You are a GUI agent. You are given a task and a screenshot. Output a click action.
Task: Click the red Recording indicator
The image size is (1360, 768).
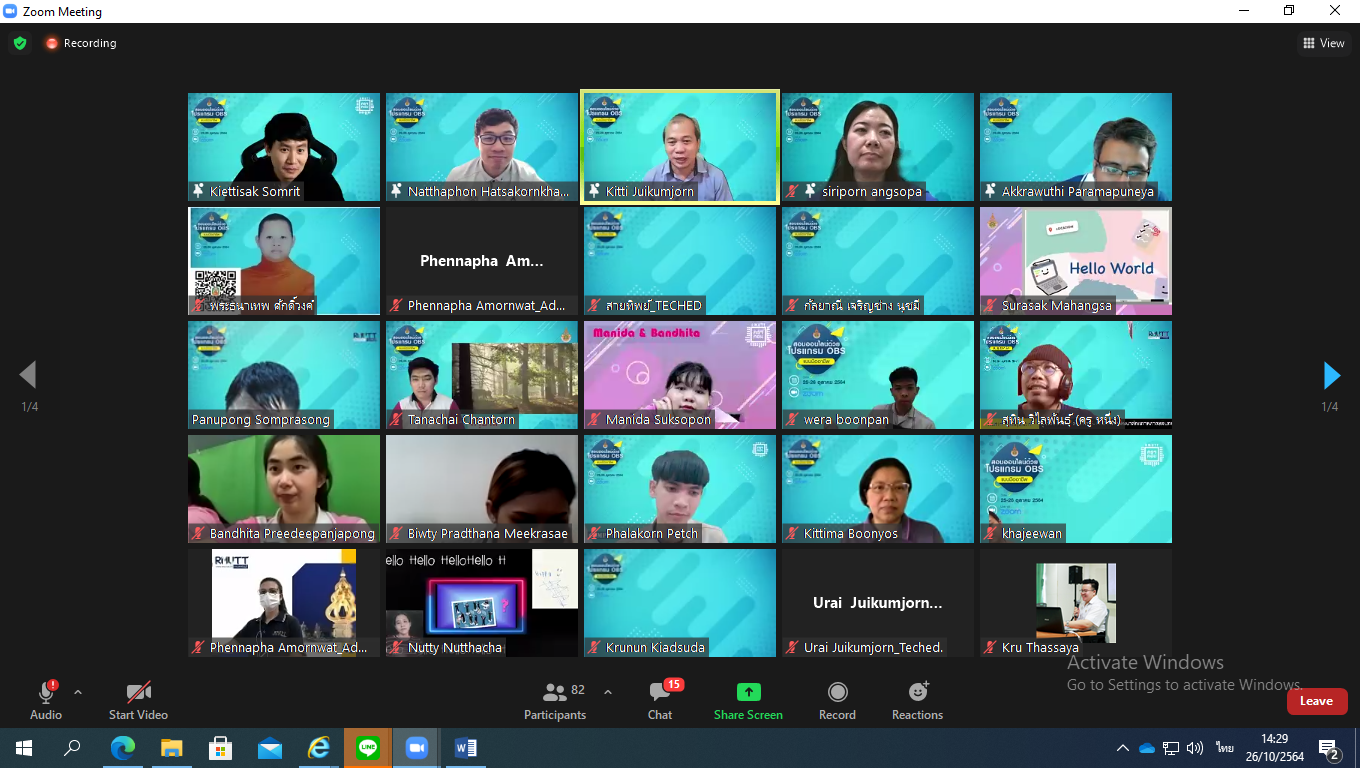pyautogui.click(x=80, y=43)
